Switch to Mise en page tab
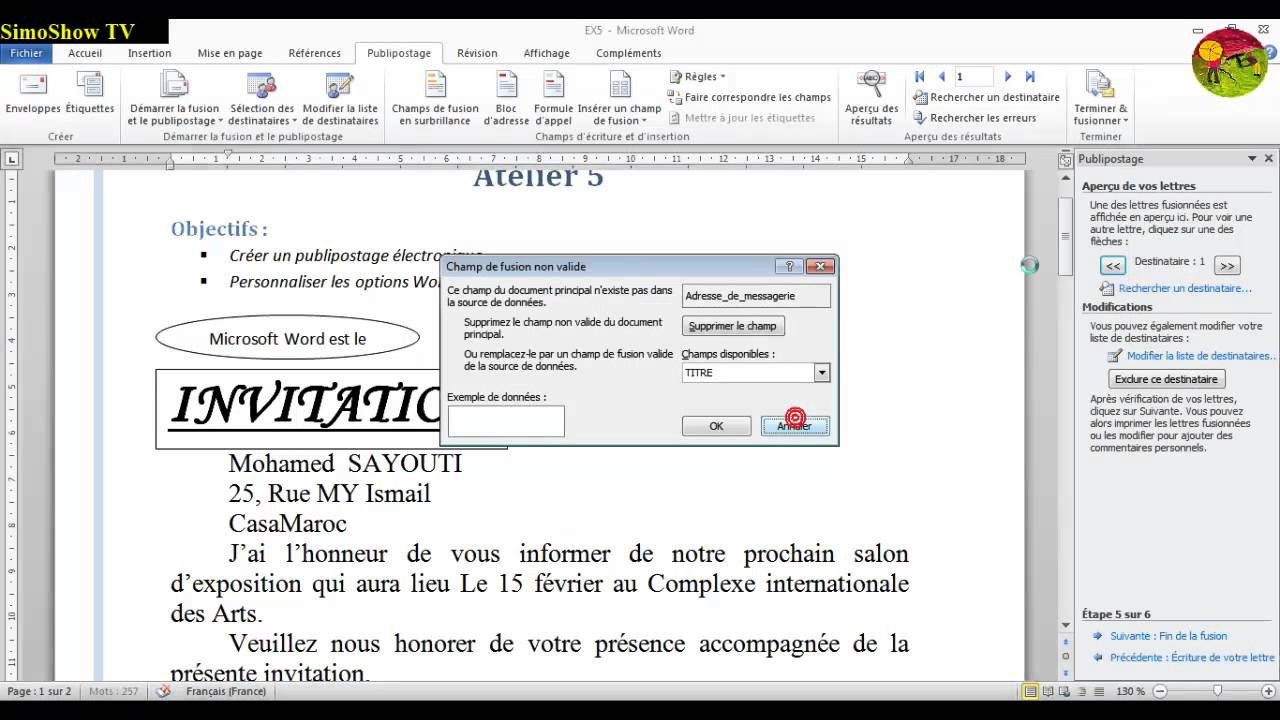Image resolution: width=1280 pixels, height=720 pixels. click(230, 53)
